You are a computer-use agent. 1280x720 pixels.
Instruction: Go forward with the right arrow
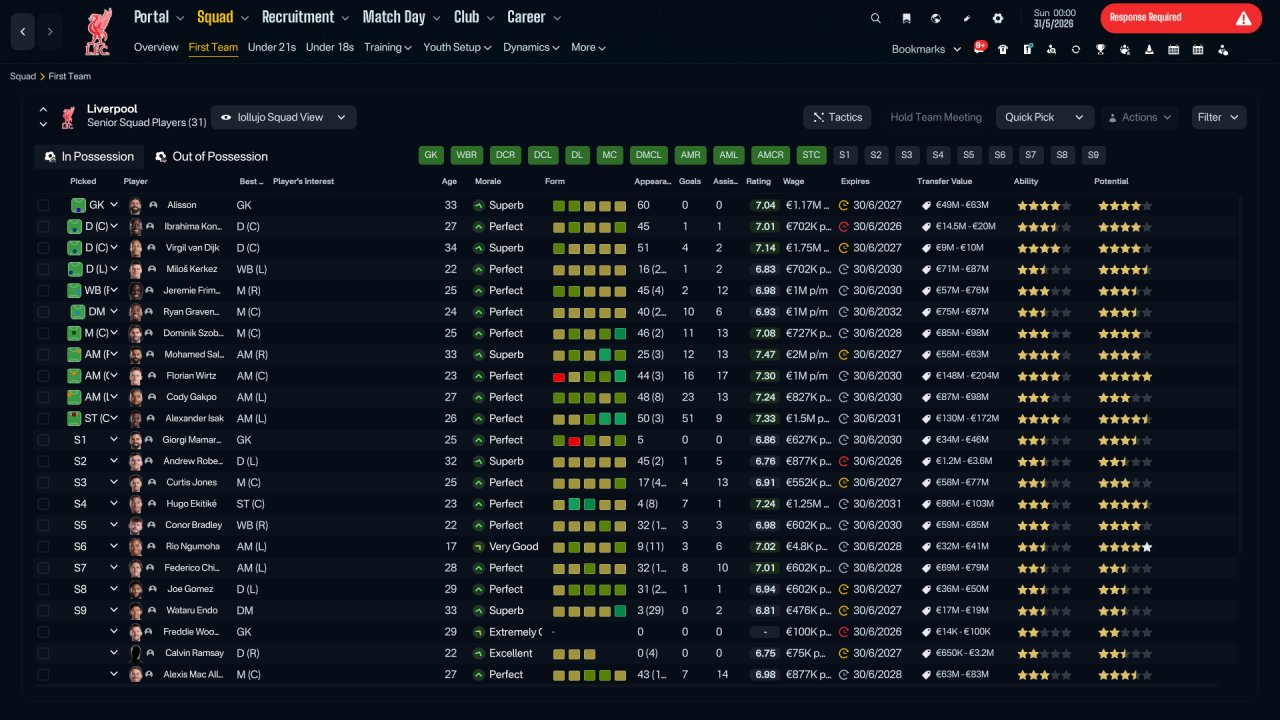click(x=51, y=32)
